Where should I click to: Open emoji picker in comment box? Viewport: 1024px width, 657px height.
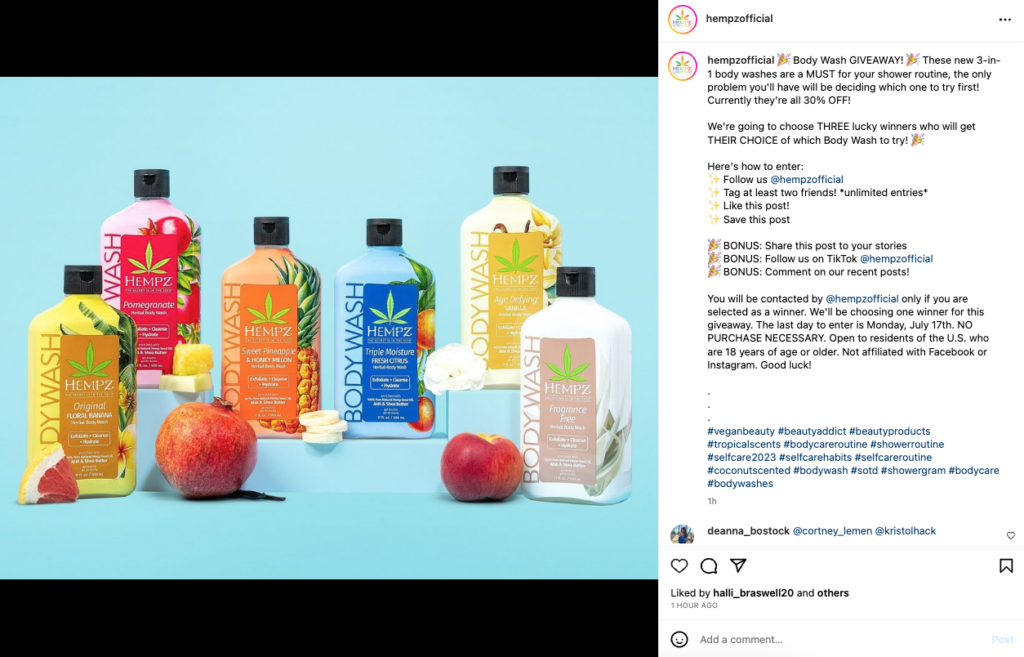[679, 639]
